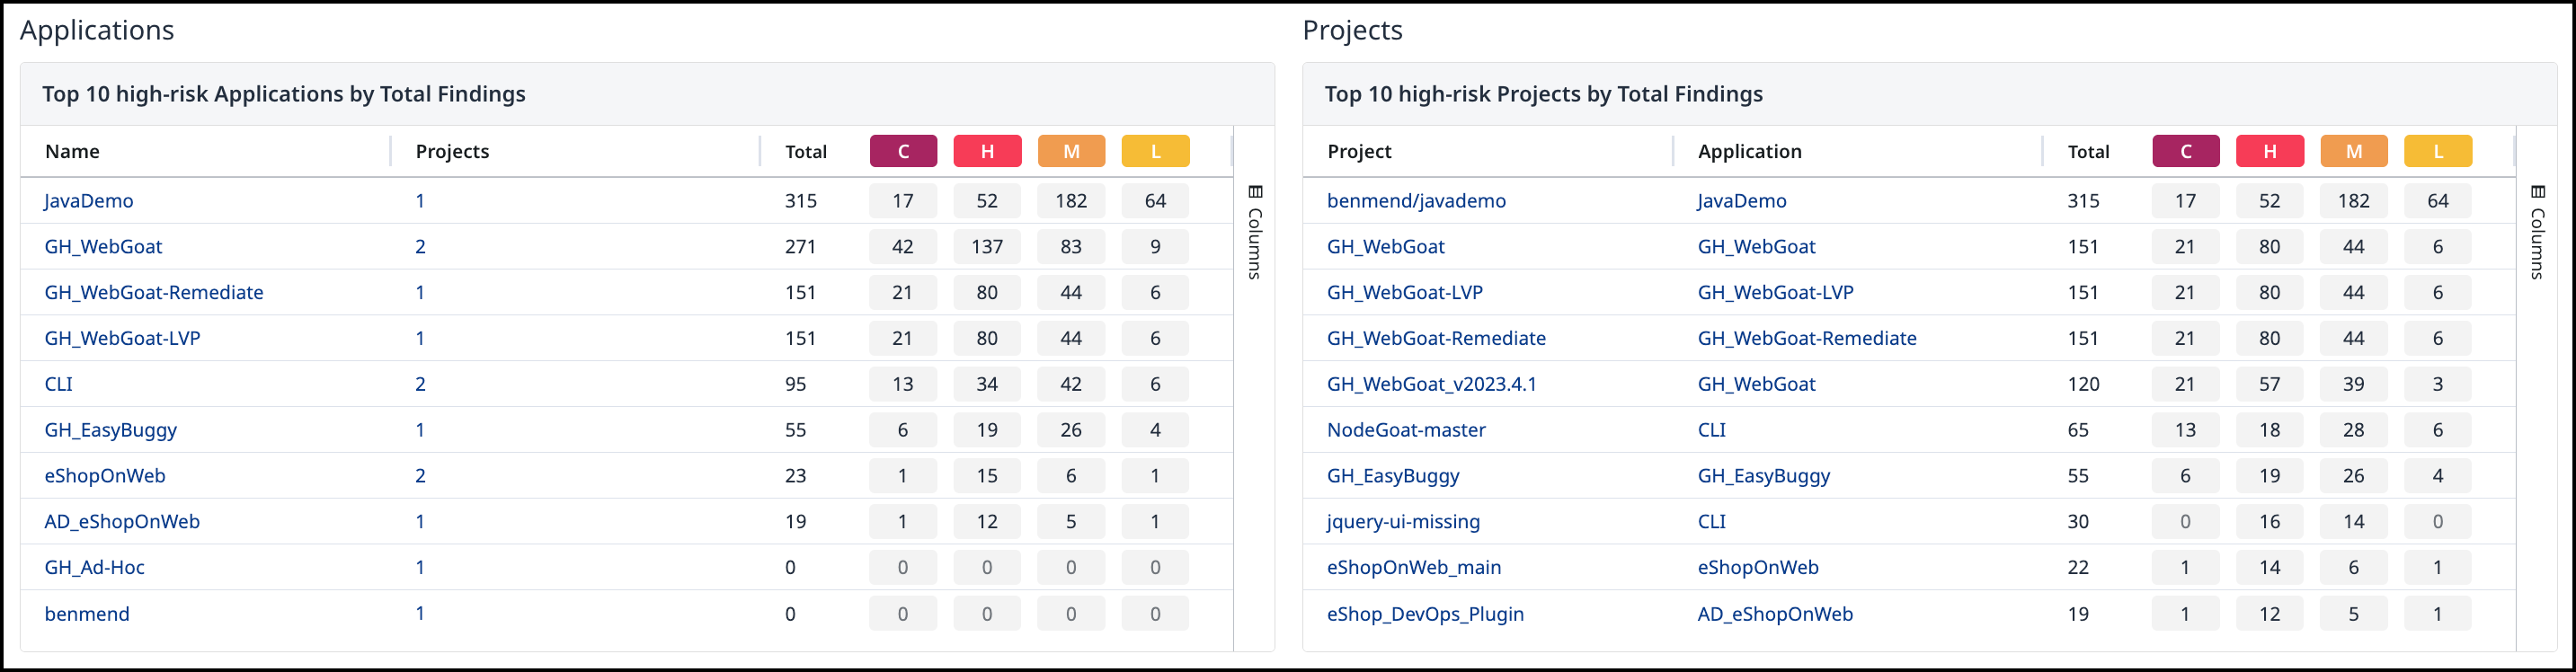This screenshot has width=2576, height=672.
Task: Click critical count 42 for GH_WebGoat application
Action: click(x=902, y=247)
